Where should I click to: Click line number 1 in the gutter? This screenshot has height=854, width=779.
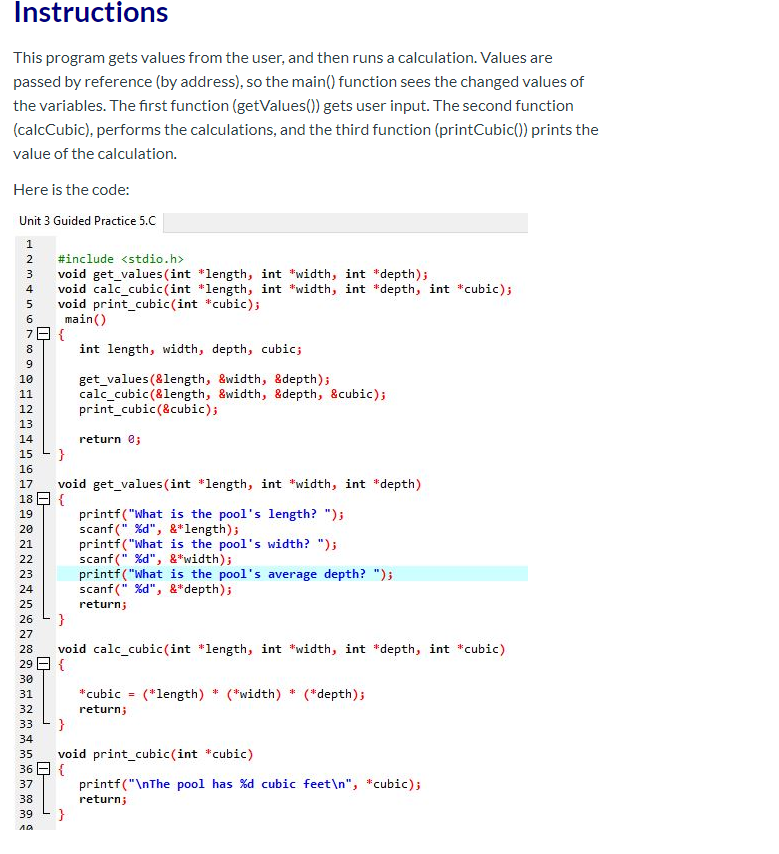point(29,244)
